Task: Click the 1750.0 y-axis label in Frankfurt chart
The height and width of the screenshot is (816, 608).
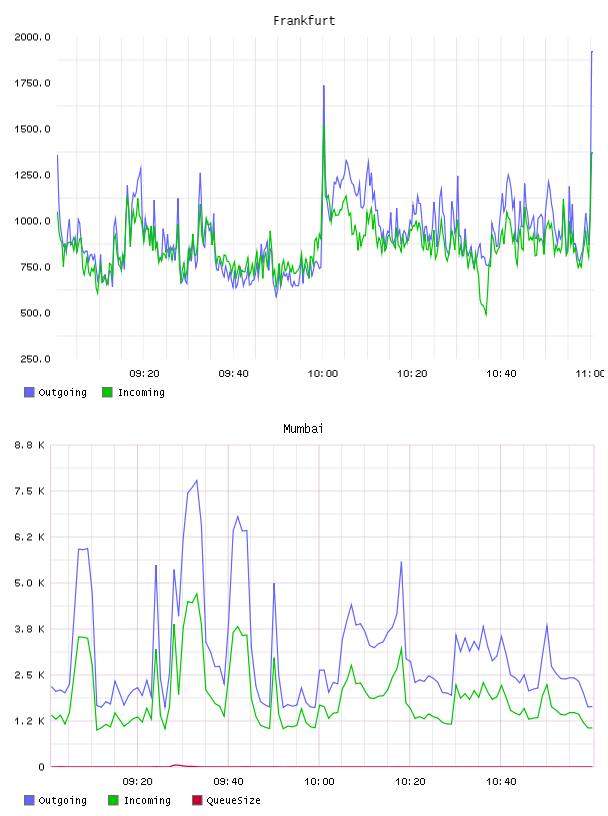Action: tap(32, 83)
